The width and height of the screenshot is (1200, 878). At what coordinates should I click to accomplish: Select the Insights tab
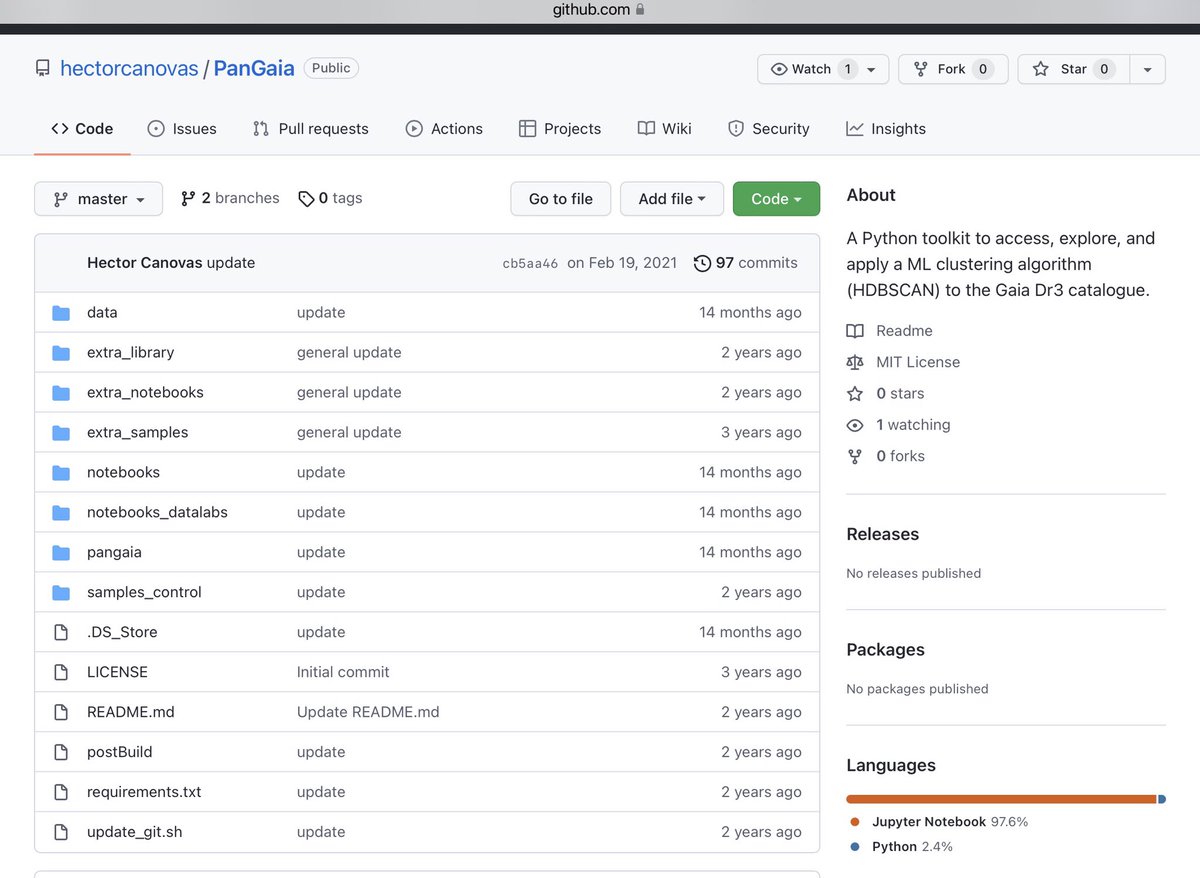click(x=886, y=129)
